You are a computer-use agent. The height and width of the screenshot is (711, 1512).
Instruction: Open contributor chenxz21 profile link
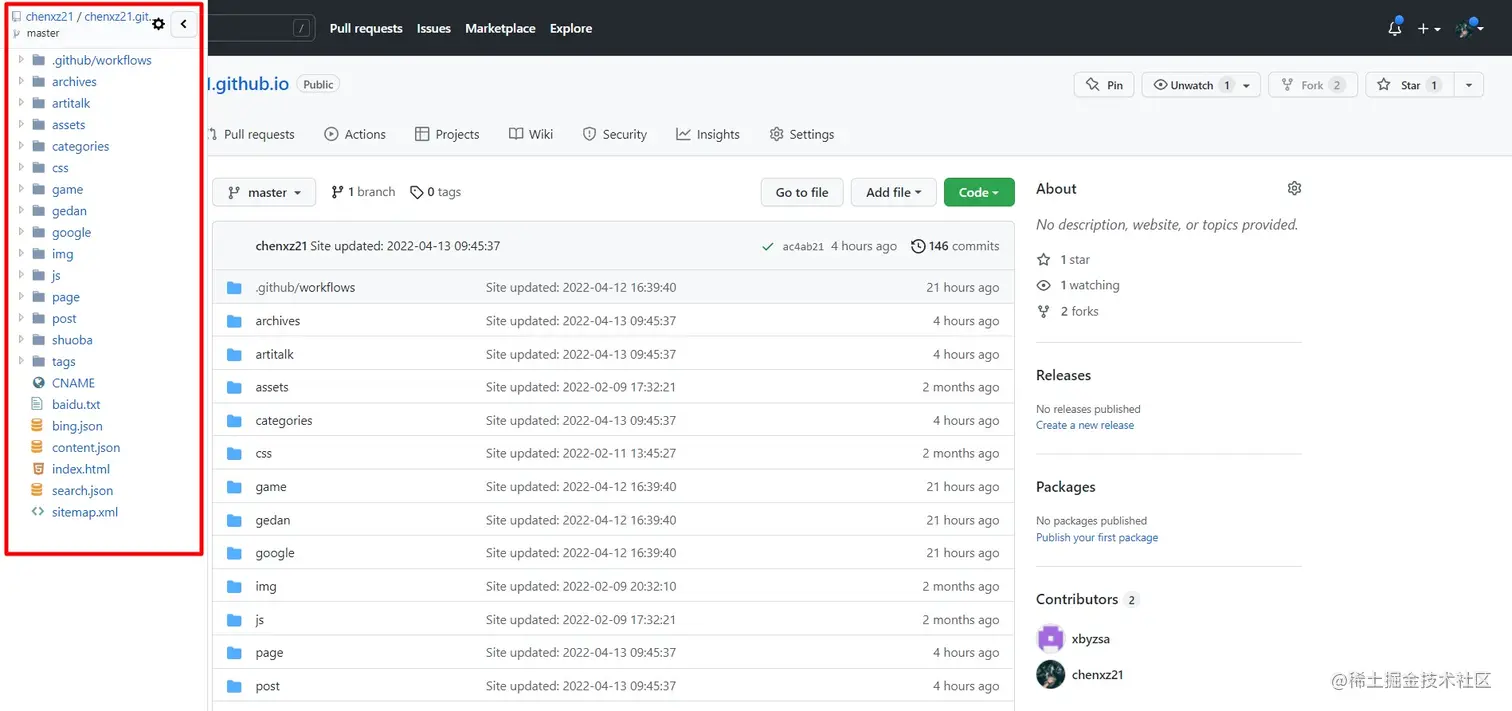pyautogui.click(x=1097, y=675)
